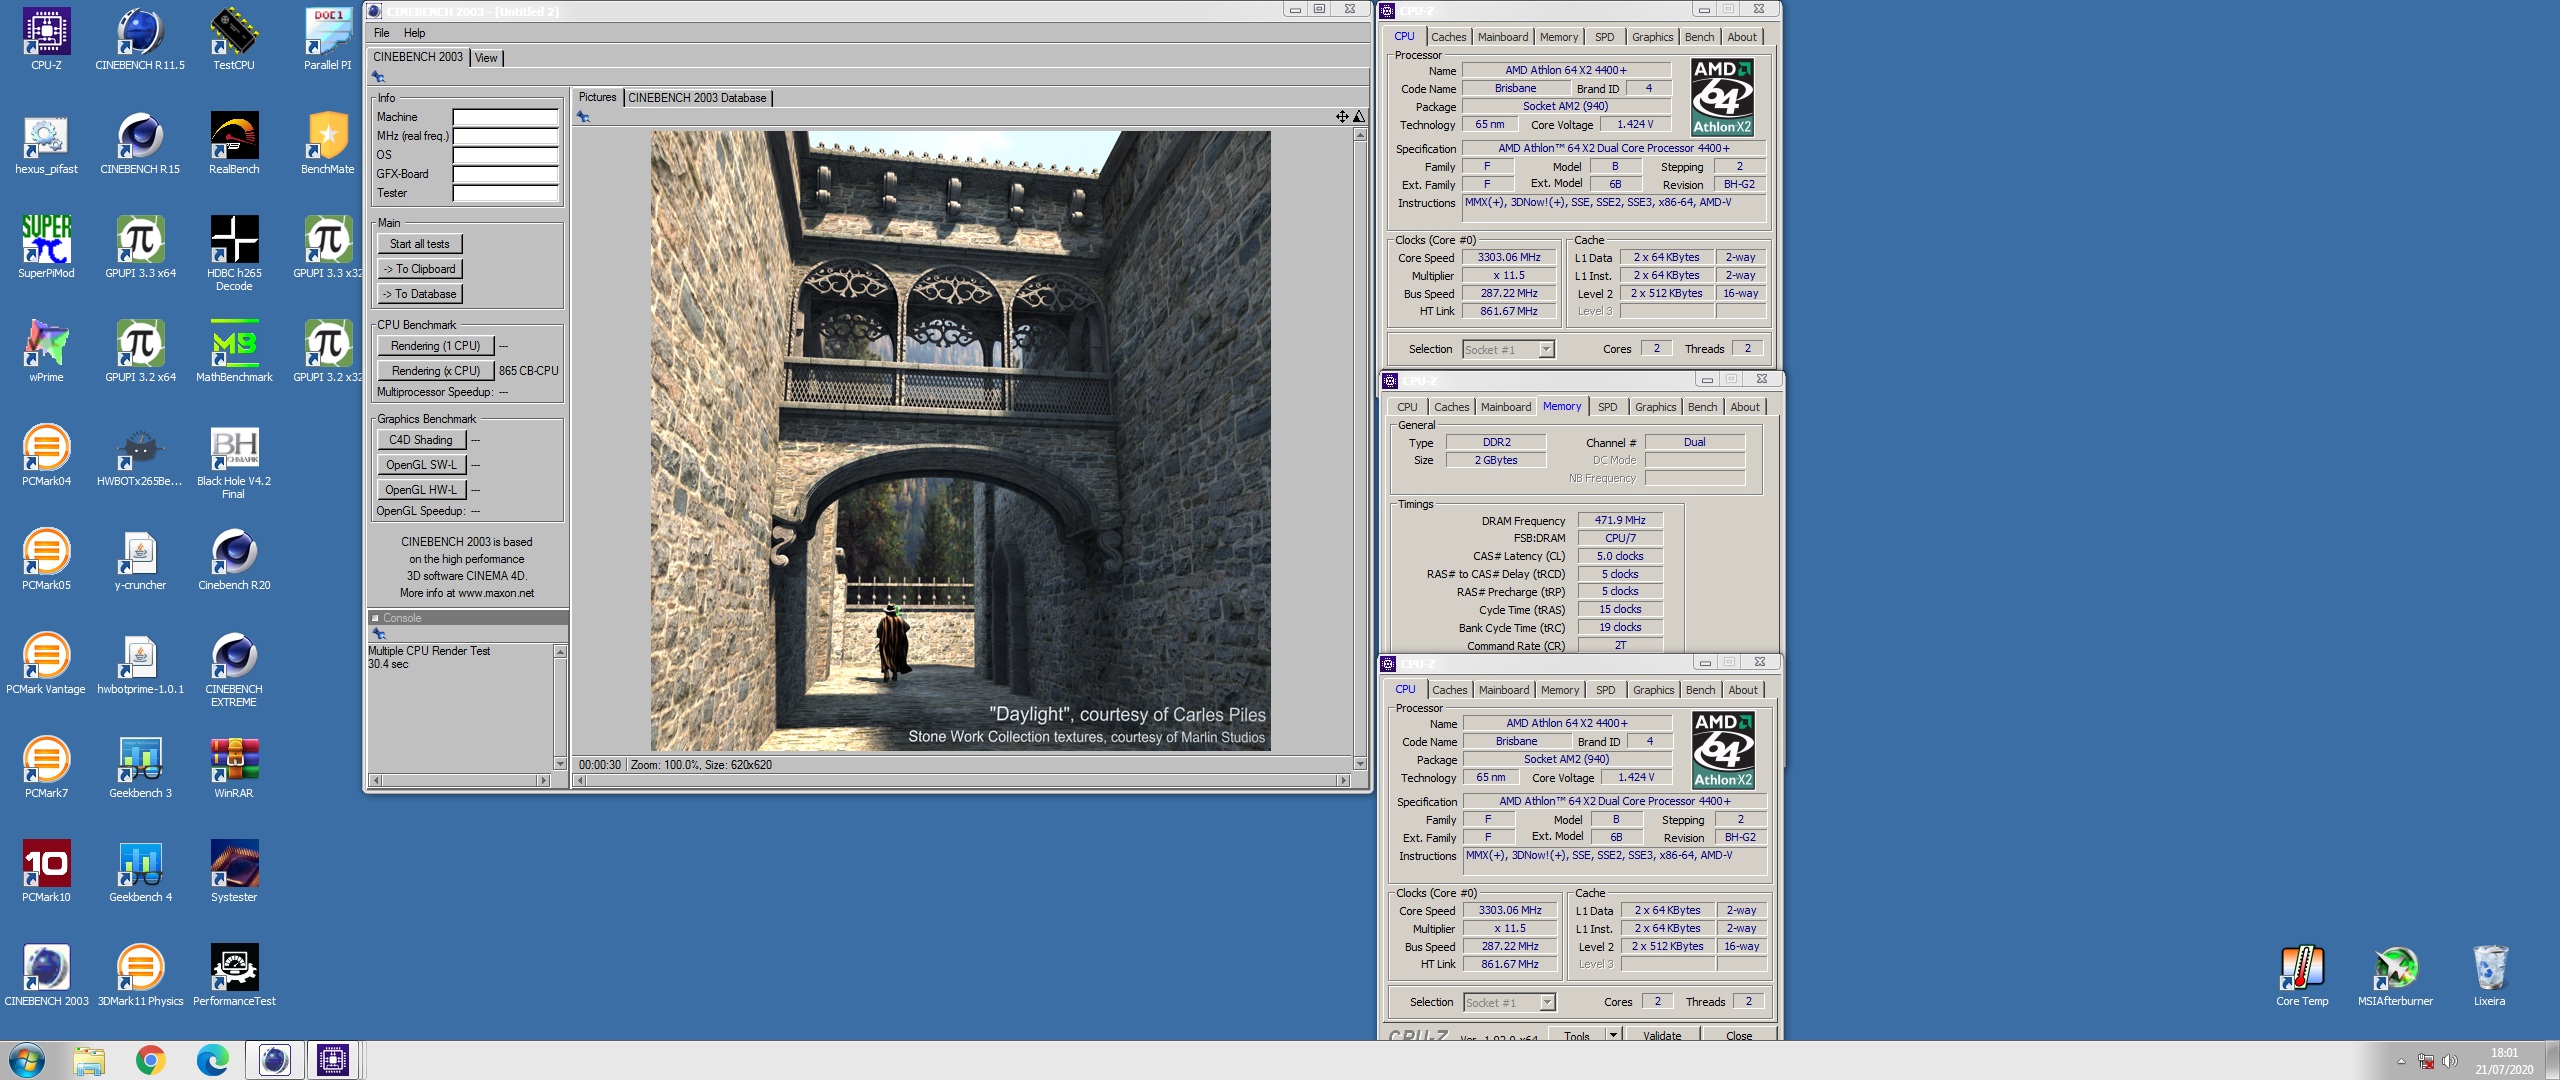Open File Explorer from the taskbar
This screenshot has width=2560, height=1080.
pos(89,1060)
